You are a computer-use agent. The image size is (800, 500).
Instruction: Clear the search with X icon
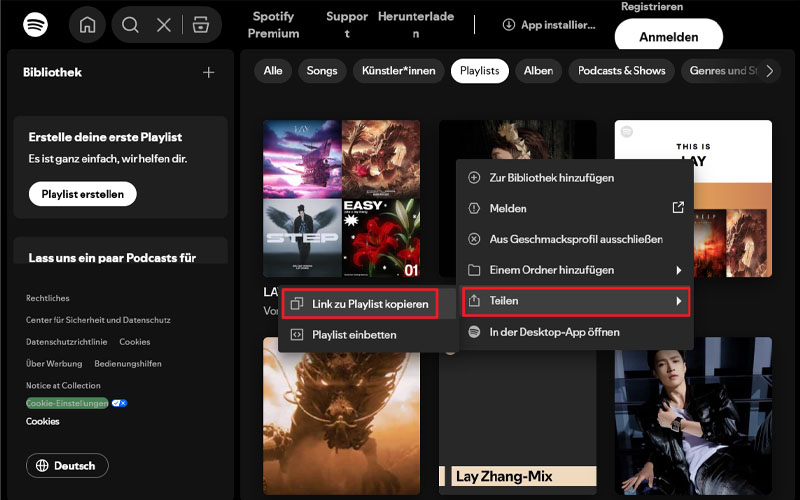pyautogui.click(x=164, y=24)
